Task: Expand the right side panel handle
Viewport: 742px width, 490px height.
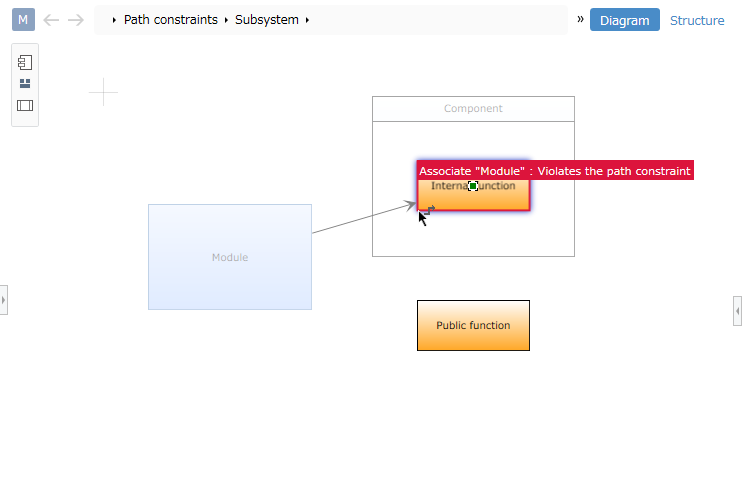Action: point(737,311)
